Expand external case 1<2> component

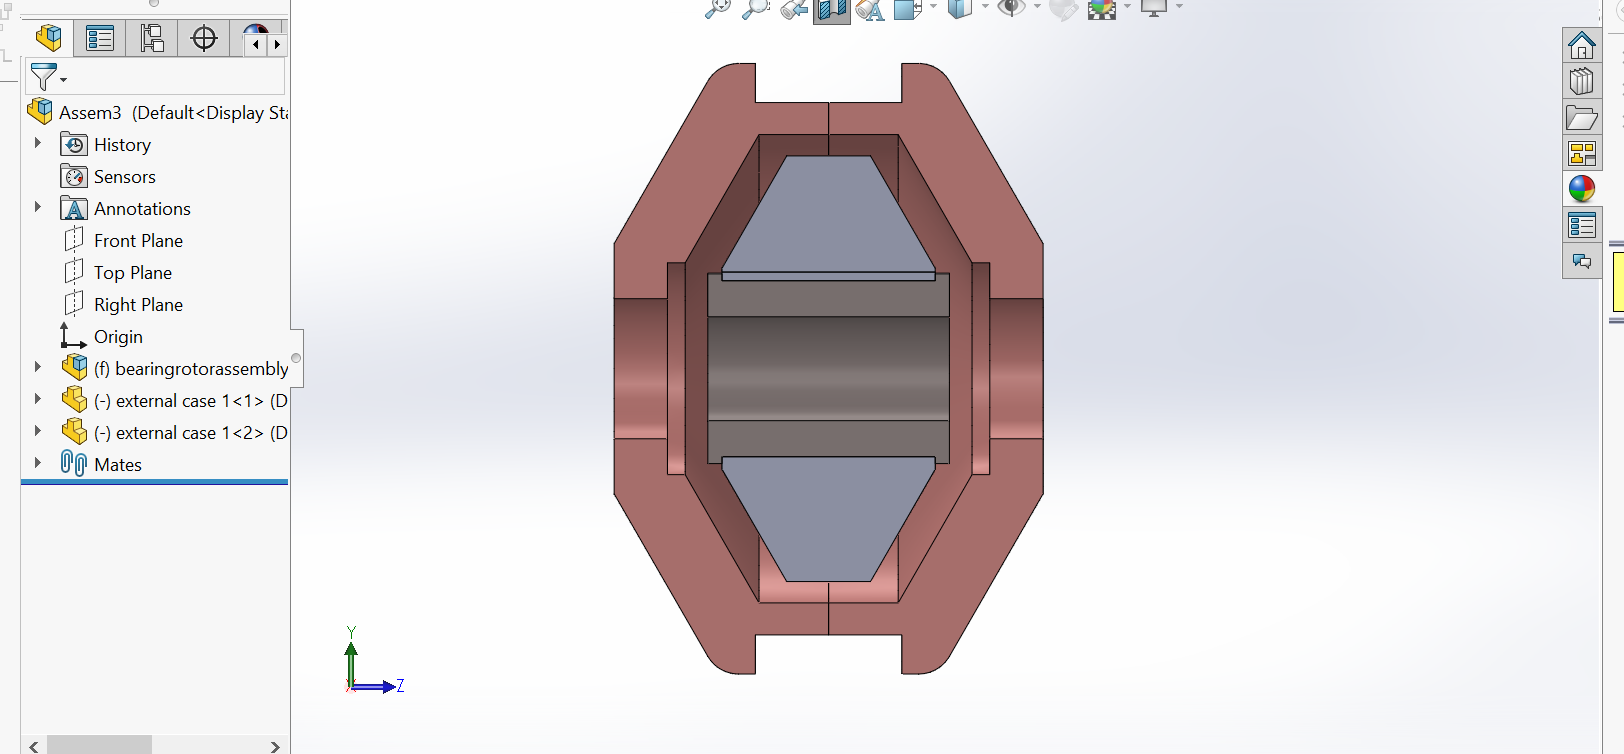coord(38,431)
